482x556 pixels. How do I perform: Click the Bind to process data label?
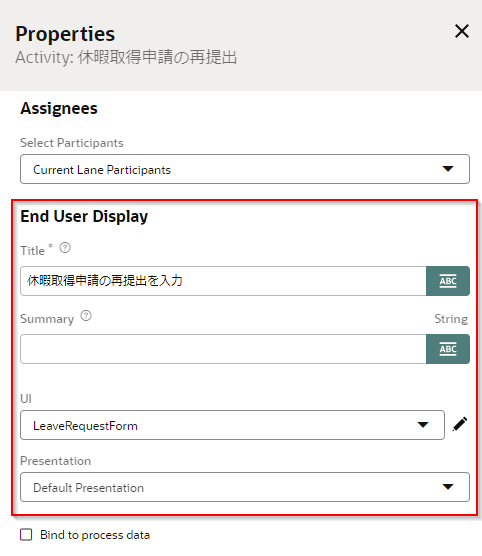tap(95, 535)
